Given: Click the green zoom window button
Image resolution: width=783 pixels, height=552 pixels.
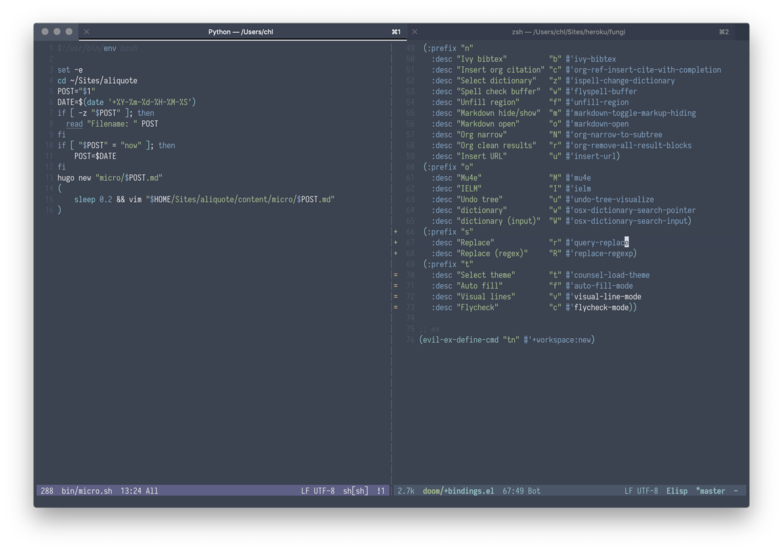Looking at the screenshot, I should pyautogui.click(x=70, y=32).
